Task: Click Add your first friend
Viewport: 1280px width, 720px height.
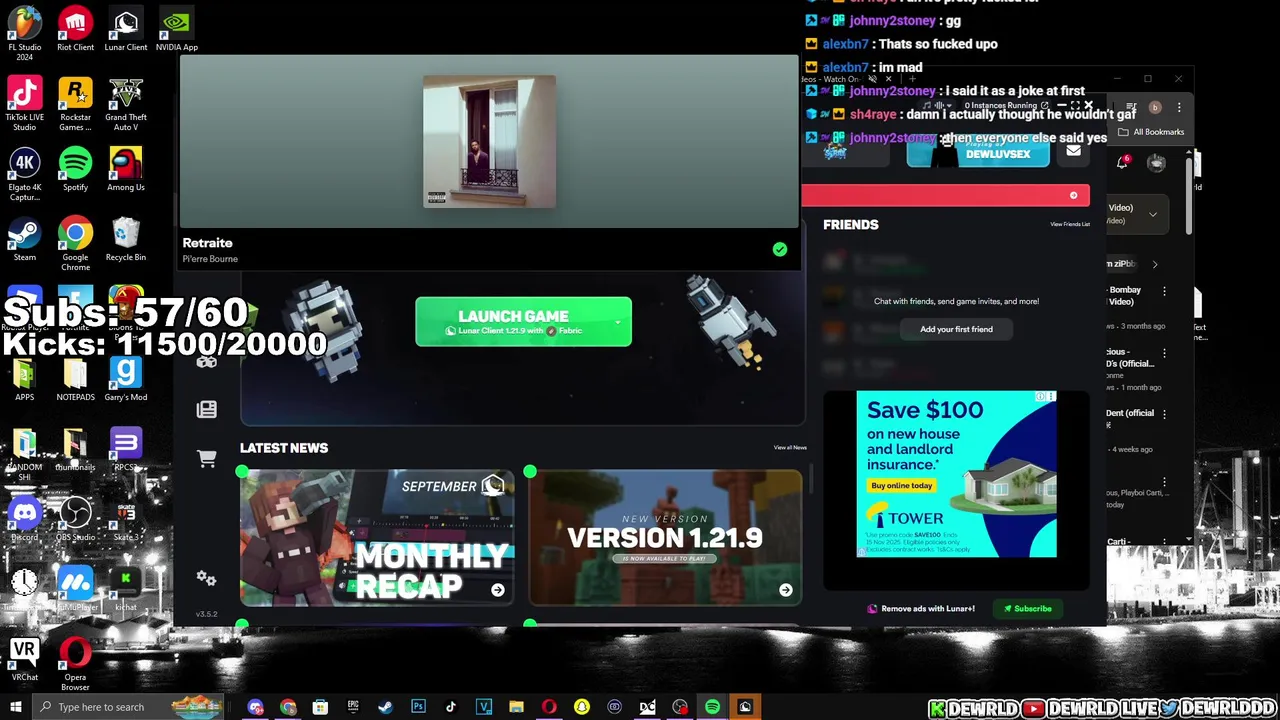Action: click(956, 329)
